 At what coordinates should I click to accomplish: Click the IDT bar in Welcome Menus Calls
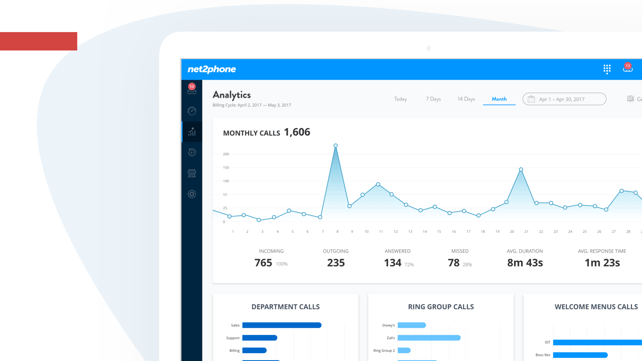click(597, 342)
